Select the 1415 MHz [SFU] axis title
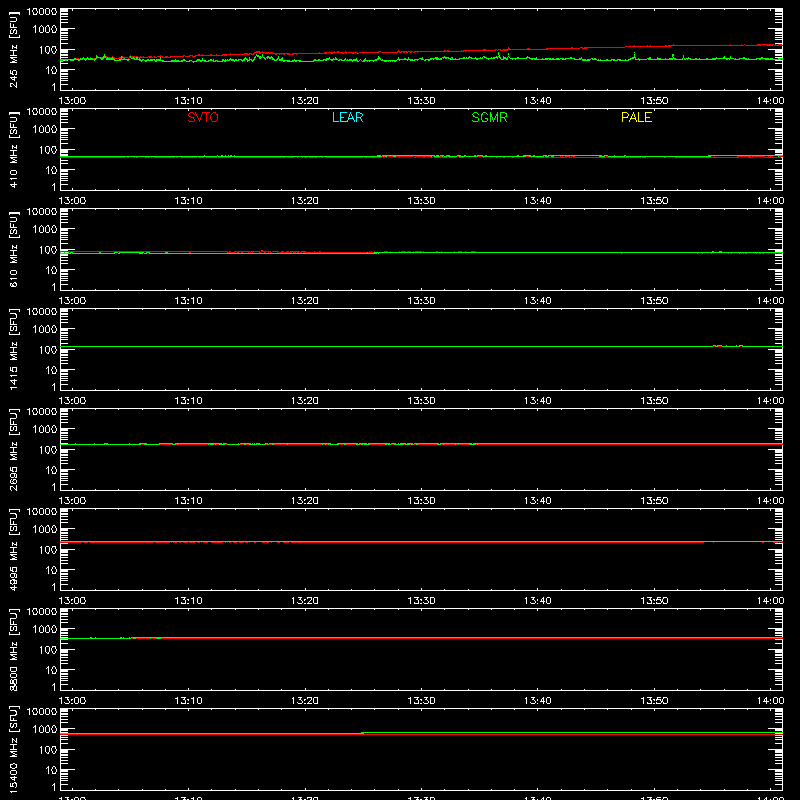The width and height of the screenshot is (800, 800). point(13,350)
